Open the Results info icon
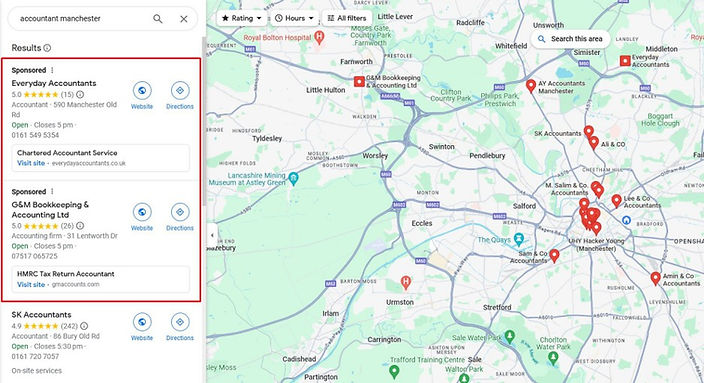The width and height of the screenshot is (704, 383). tap(47, 48)
